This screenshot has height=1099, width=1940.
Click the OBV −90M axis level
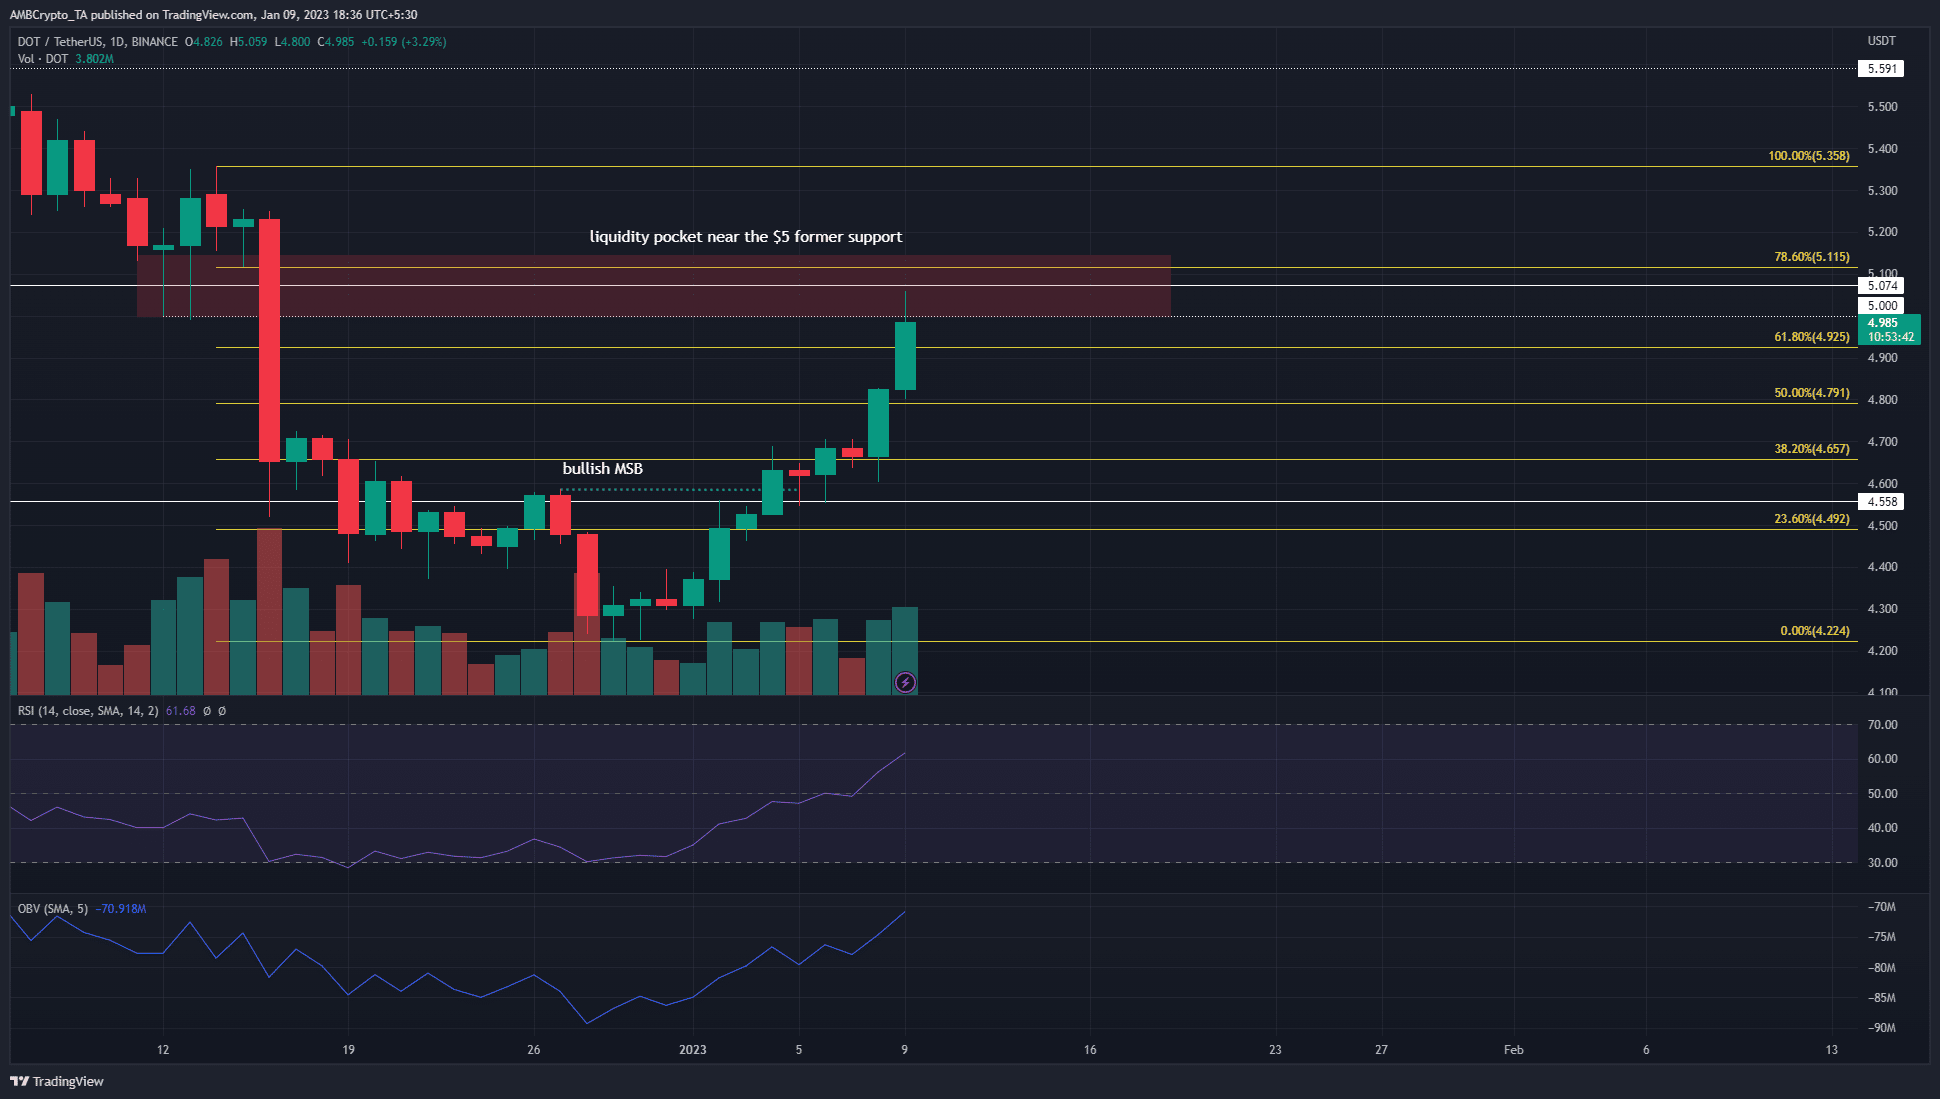[x=1881, y=1028]
